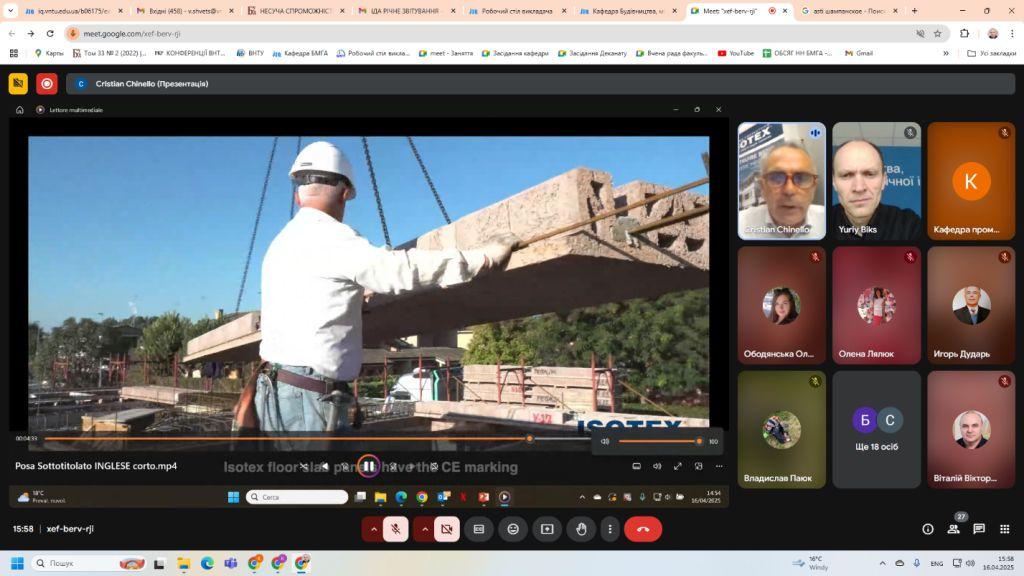Open the emoji reactions button

click(513, 529)
